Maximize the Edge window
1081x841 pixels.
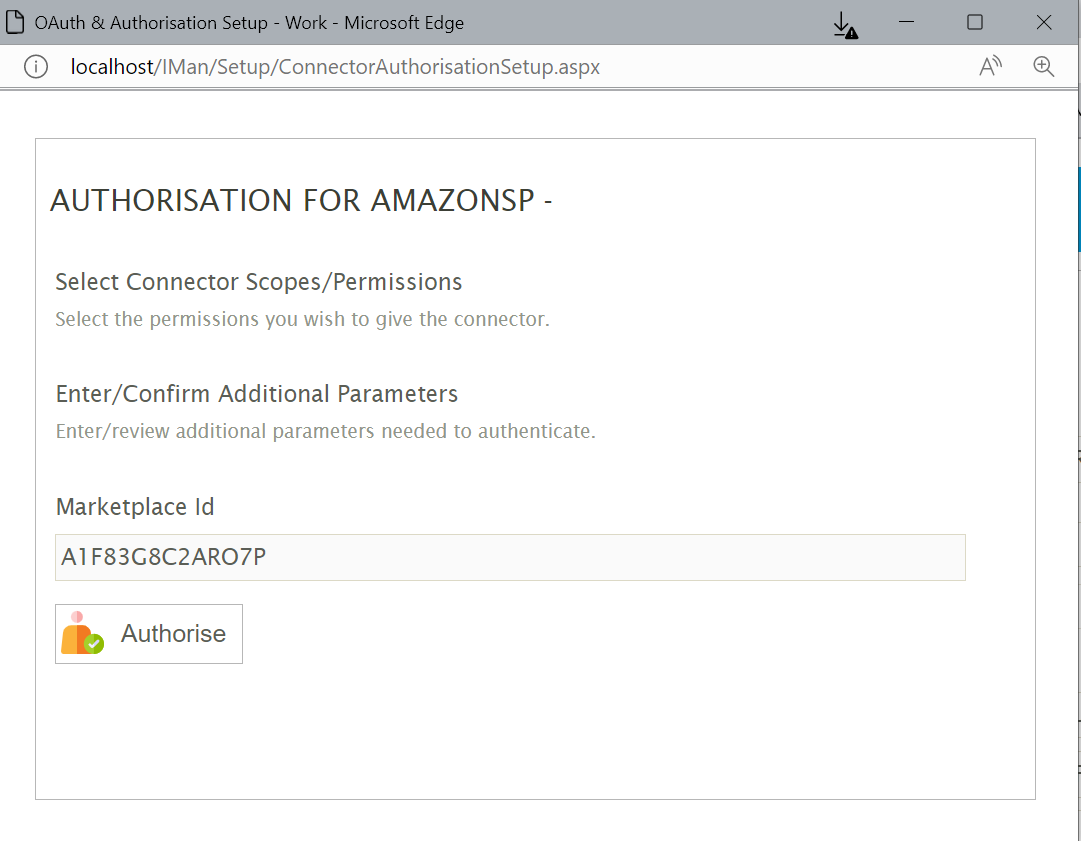pyautogui.click(x=975, y=22)
